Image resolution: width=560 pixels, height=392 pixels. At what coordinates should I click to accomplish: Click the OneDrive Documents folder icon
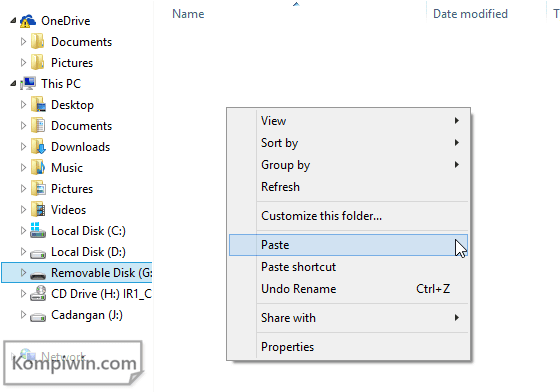(x=38, y=42)
